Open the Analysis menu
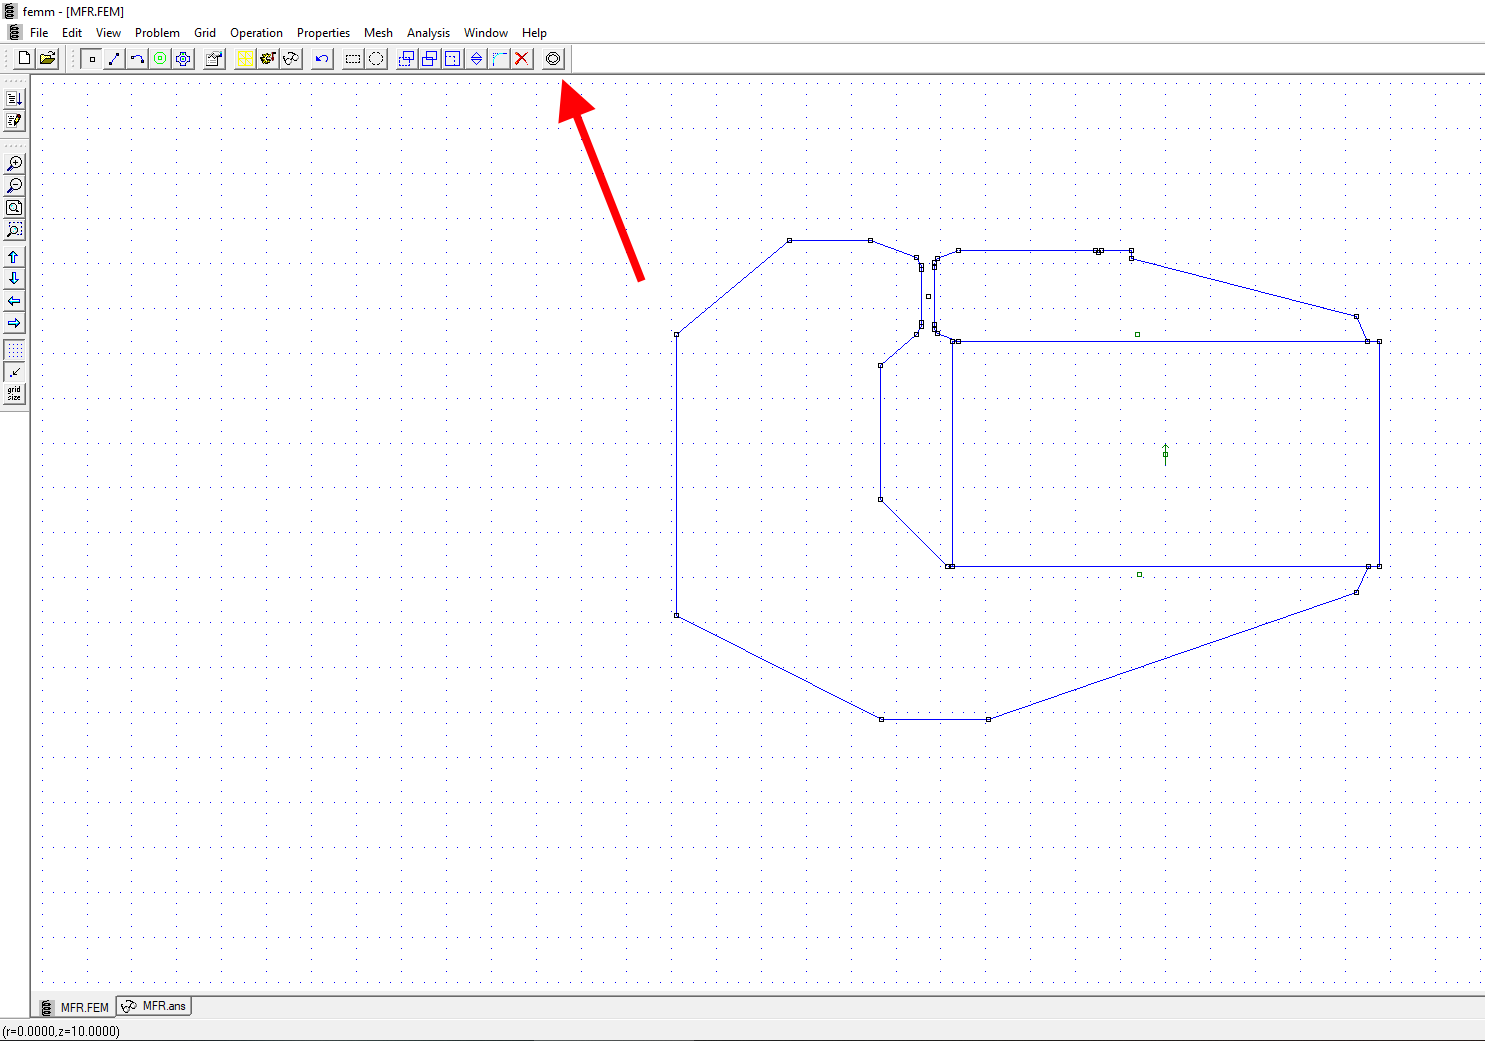Image resolution: width=1485 pixels, height=1041 pixels. 428,33
